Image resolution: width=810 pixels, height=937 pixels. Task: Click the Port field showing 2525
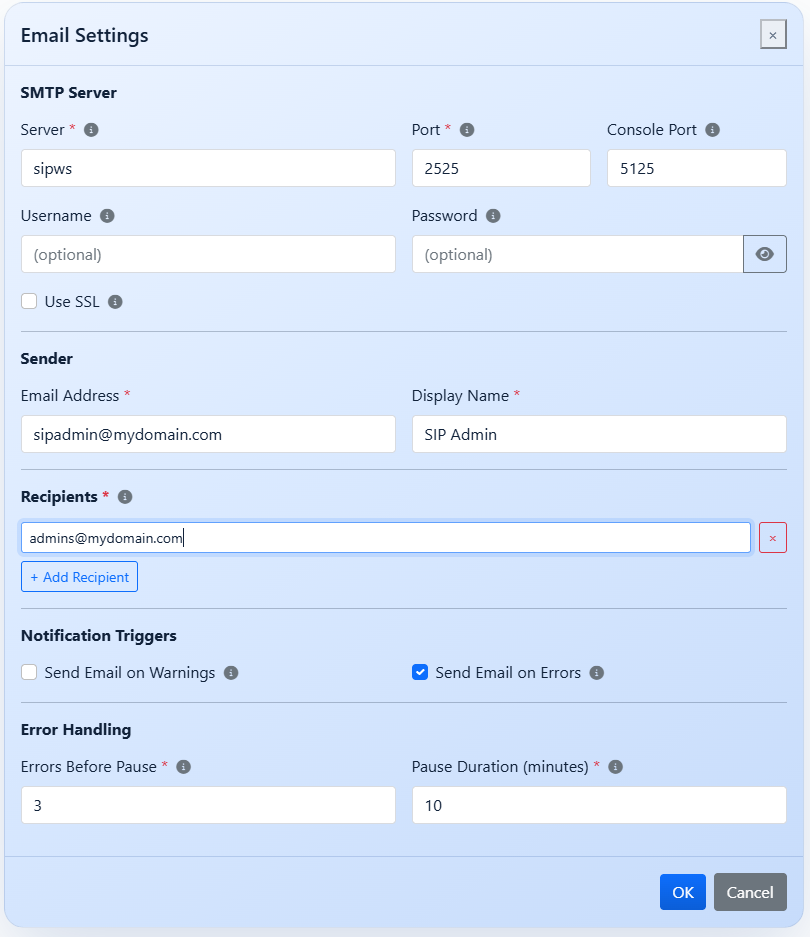[501, 168]
